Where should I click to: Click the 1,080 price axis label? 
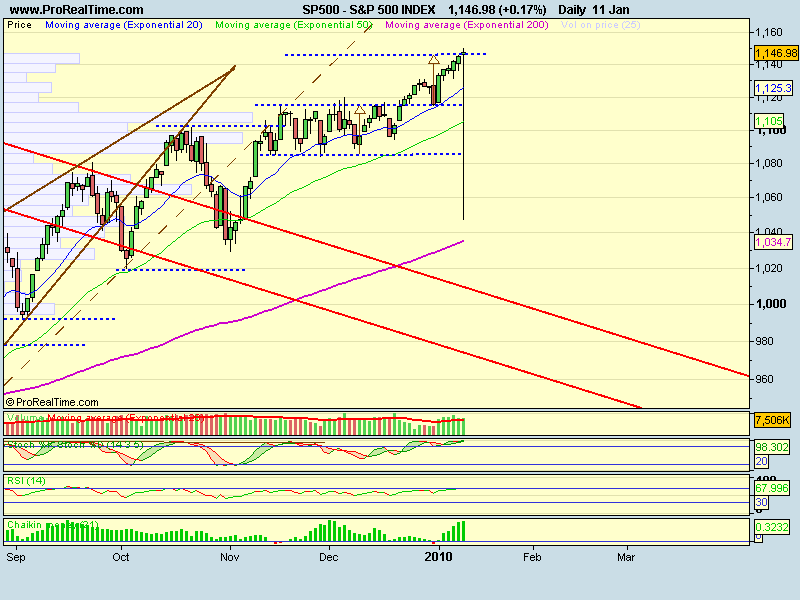(x=768, y=163)
